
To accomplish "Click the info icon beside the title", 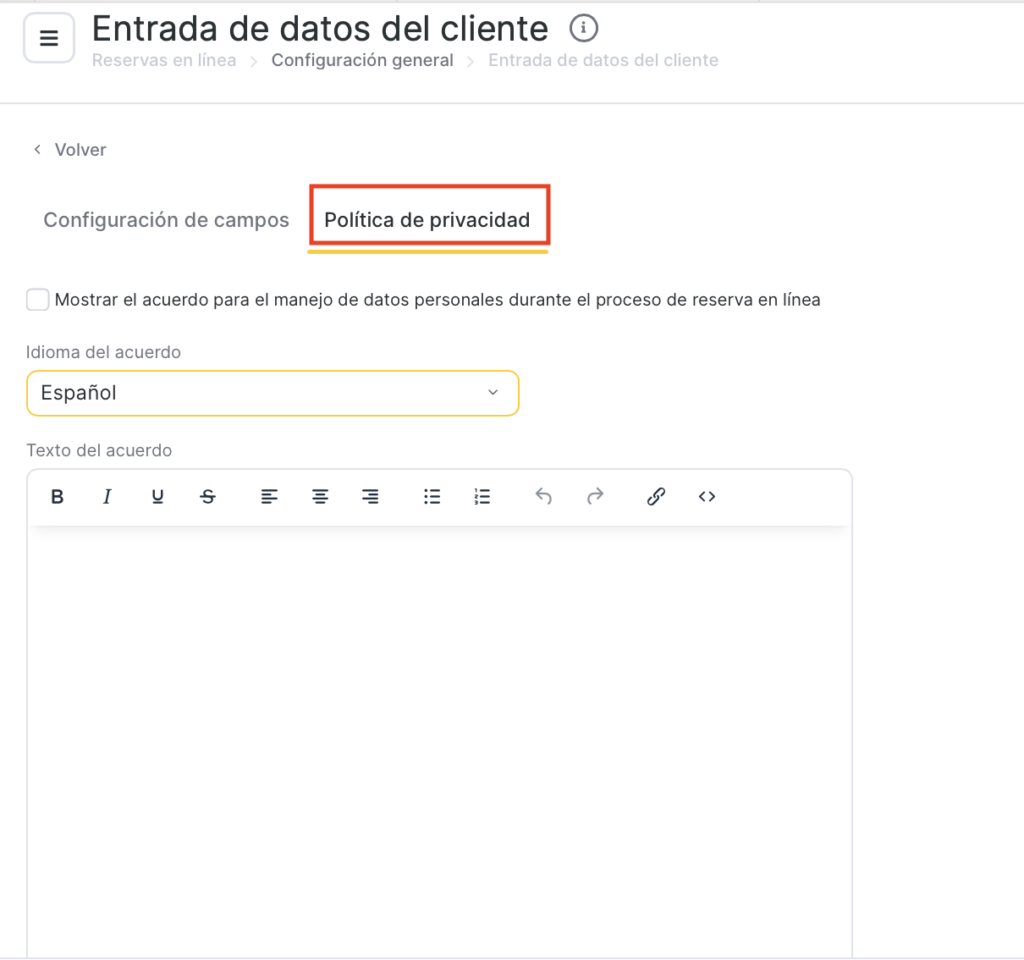I will pyautogui.click(x=583, y=27).
